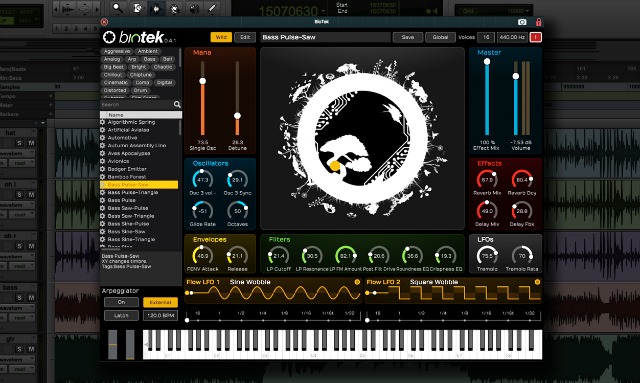Viewport: 640px width, 383px height.
Task: Mute the bass track in Pro Tools
Action: (31, 298)
